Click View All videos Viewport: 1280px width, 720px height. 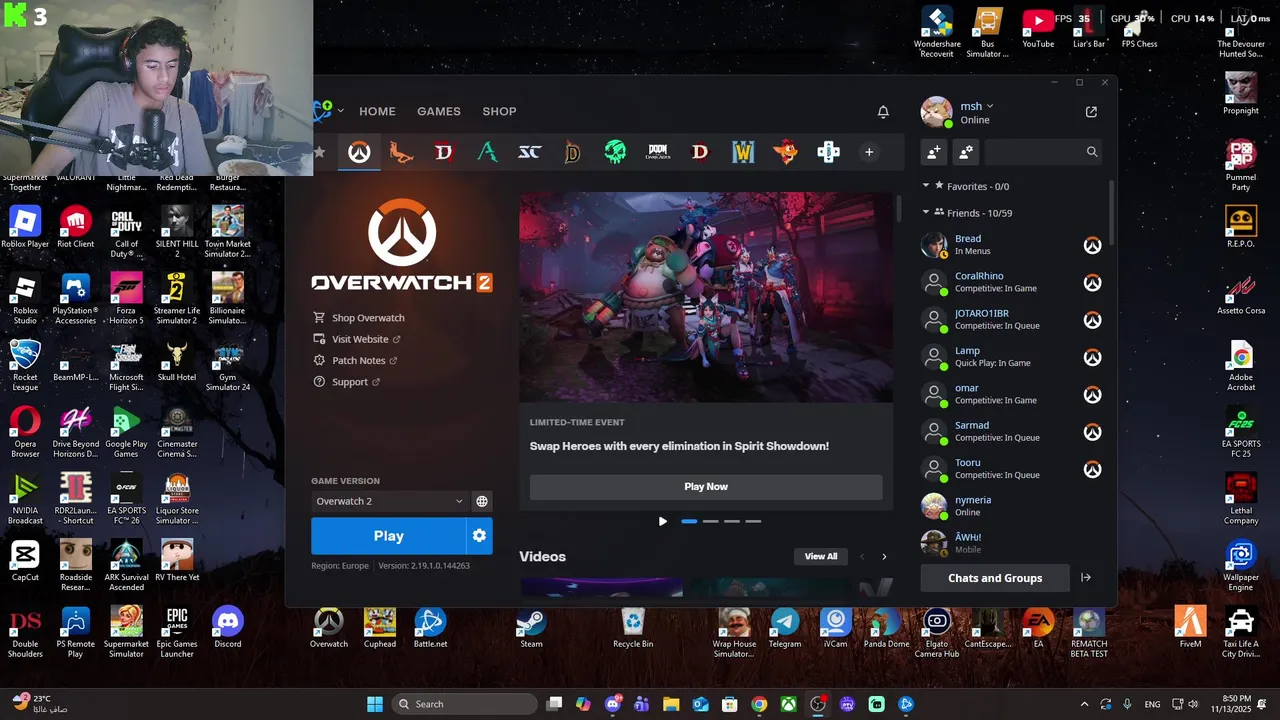tap(821, 557)
